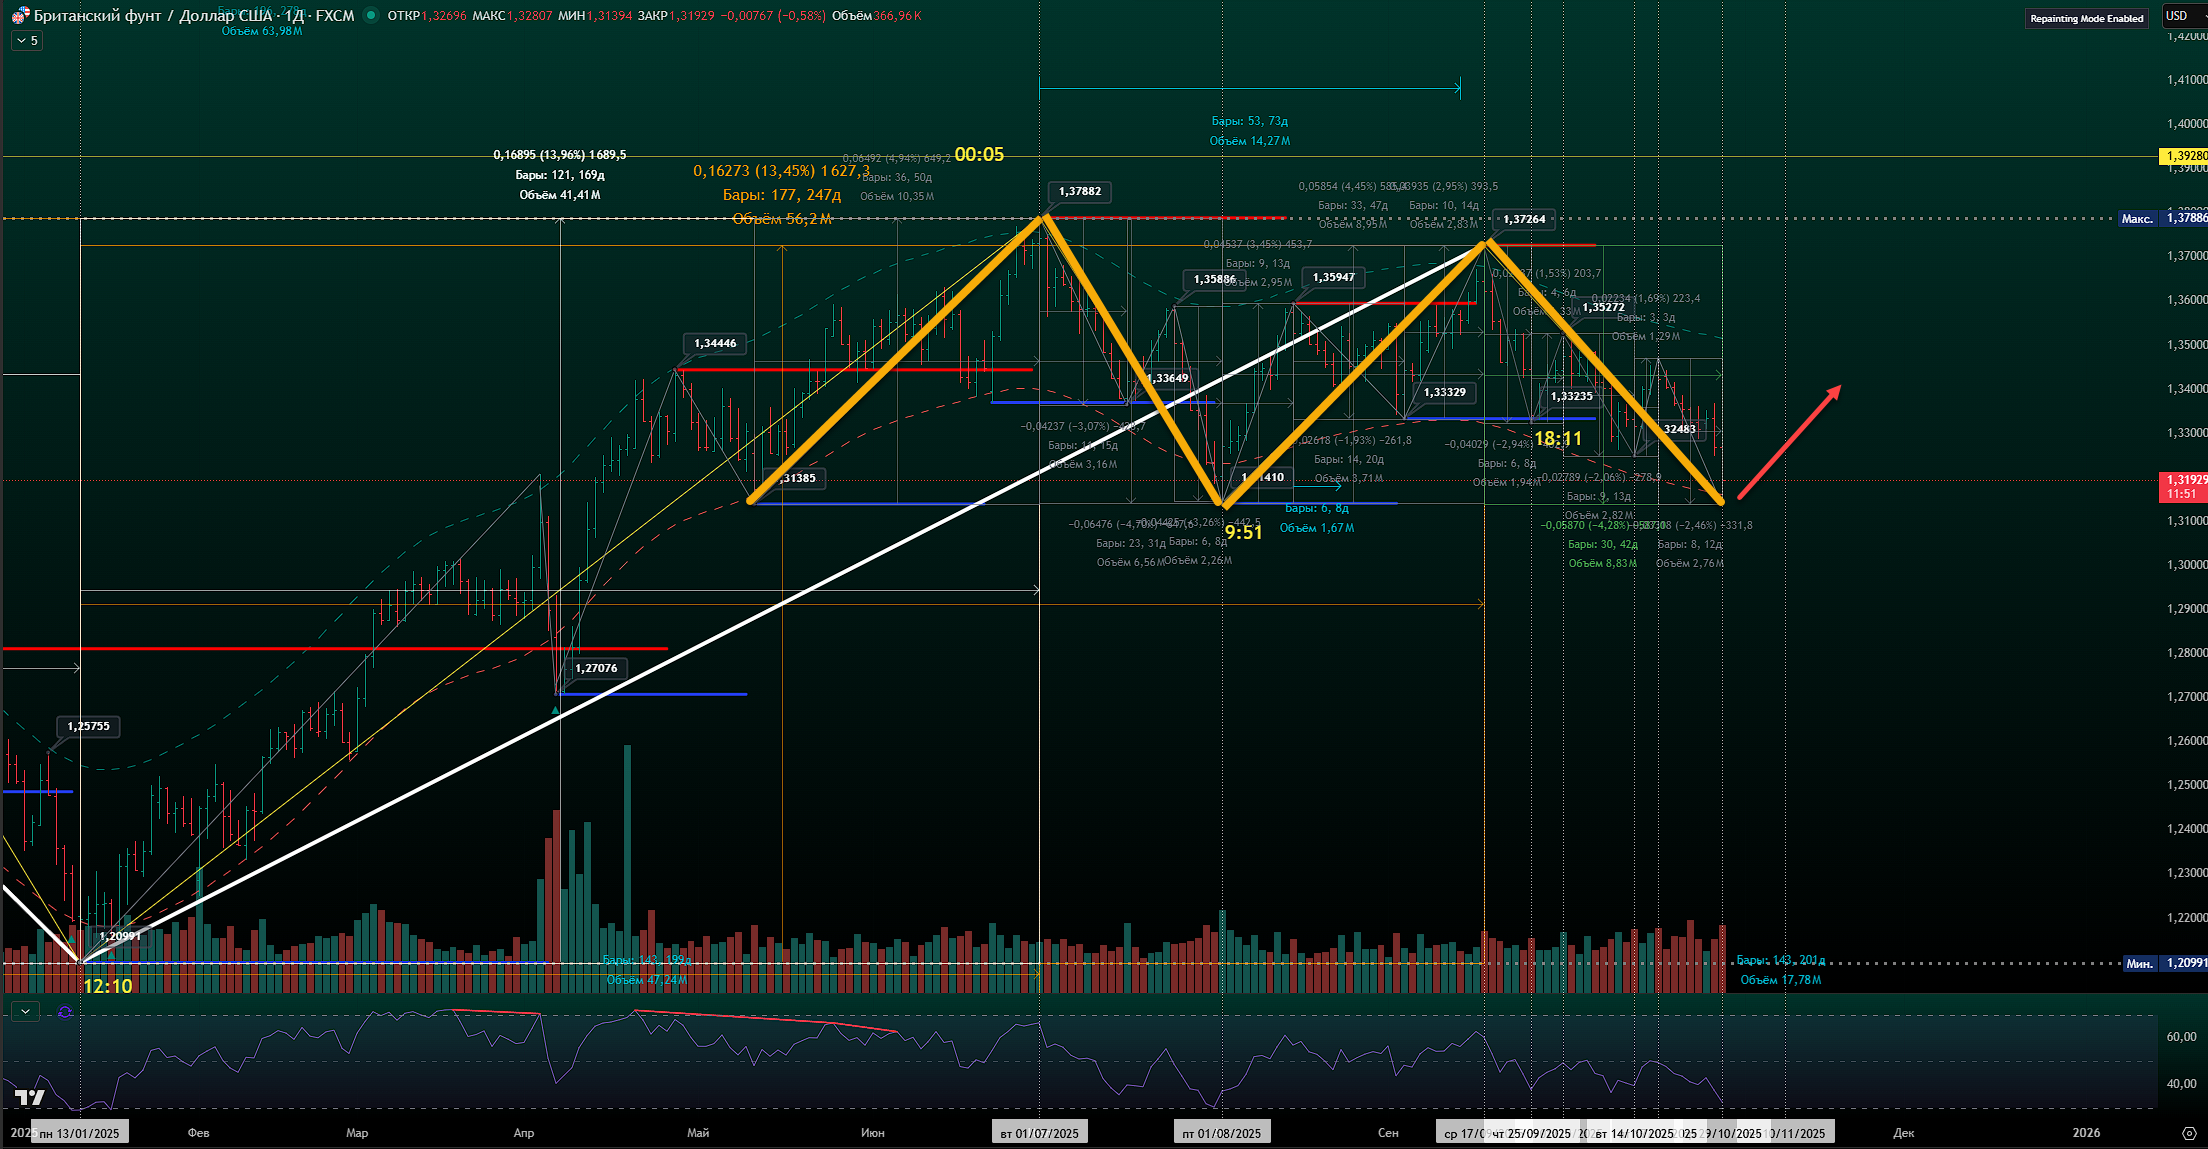Click the Мин. low price tag
Screen dimensions: 2208x1149
[2138, 963]
